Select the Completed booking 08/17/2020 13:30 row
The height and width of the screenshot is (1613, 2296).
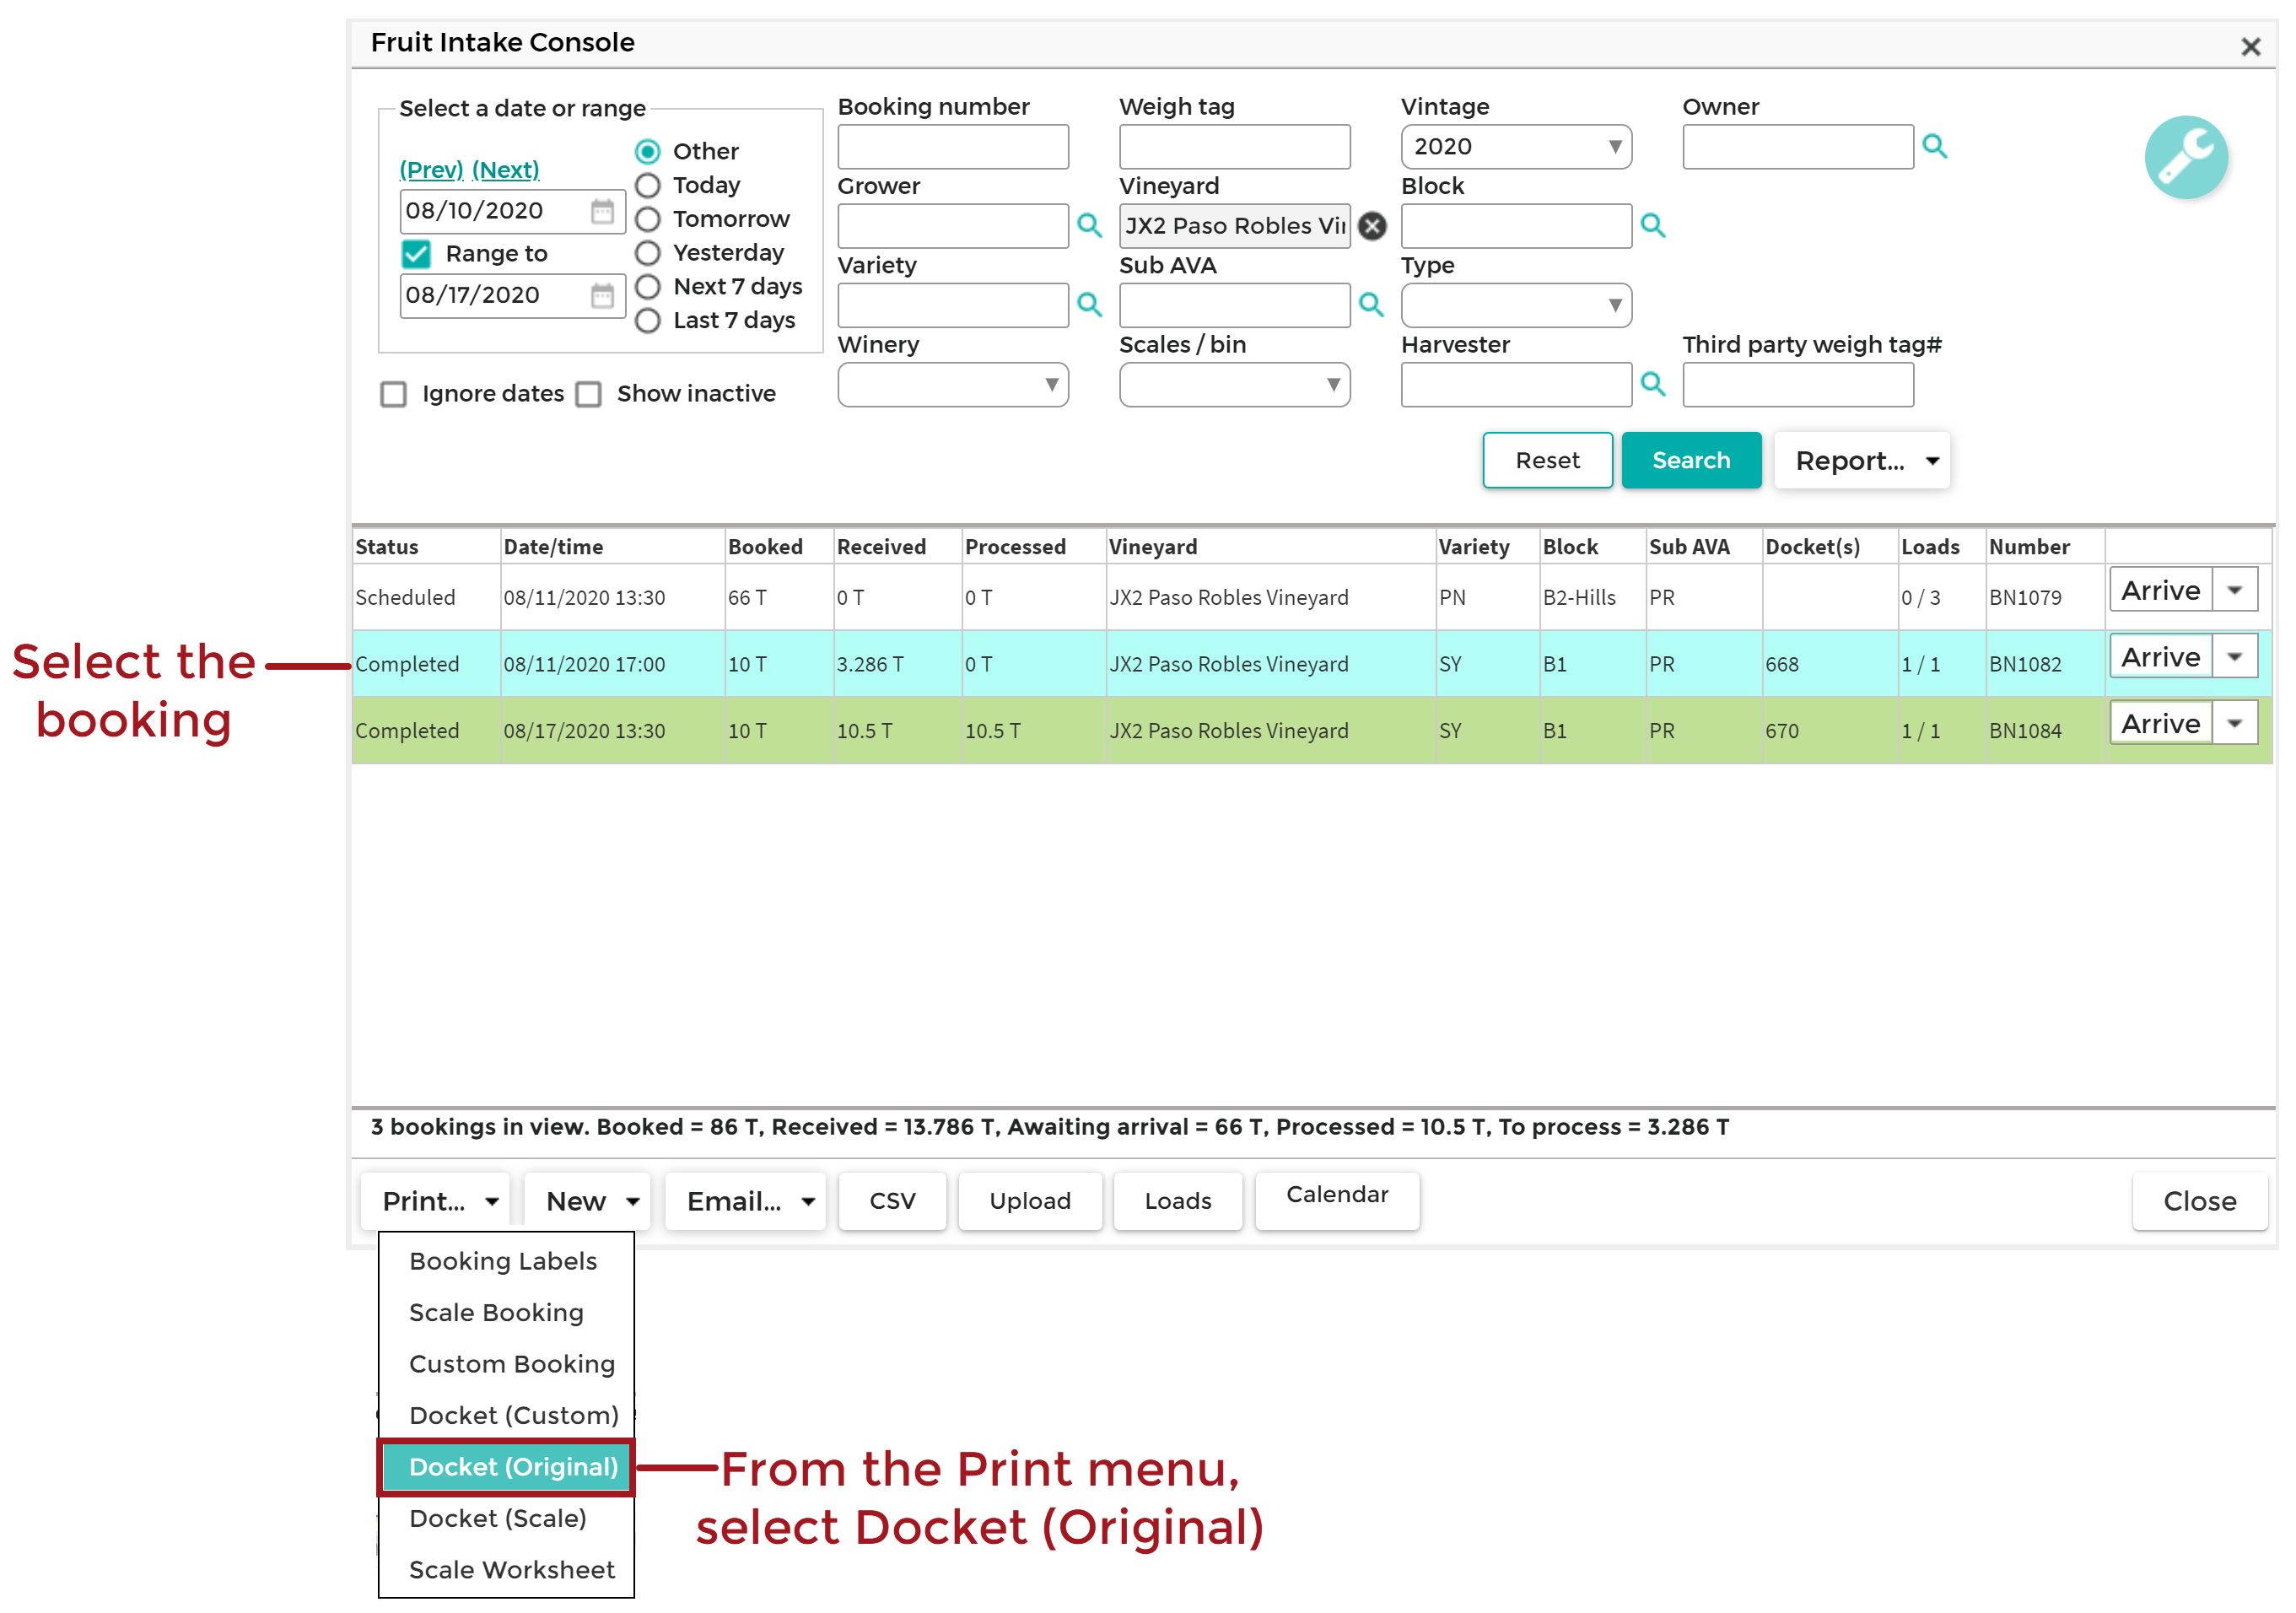(x=1311, y=730)
